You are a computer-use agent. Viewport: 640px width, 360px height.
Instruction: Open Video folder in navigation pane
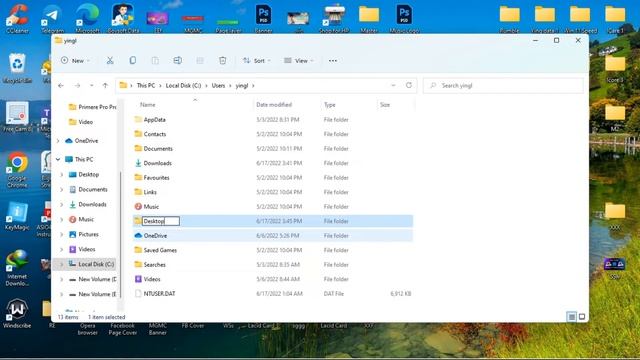pyautogui.click(x=81, y=122)
